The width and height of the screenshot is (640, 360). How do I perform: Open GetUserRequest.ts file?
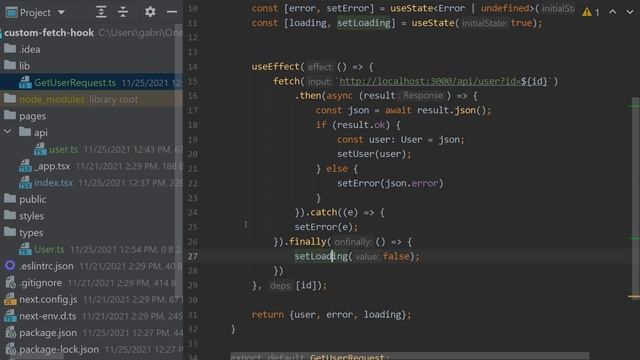[x=75, y=82]
